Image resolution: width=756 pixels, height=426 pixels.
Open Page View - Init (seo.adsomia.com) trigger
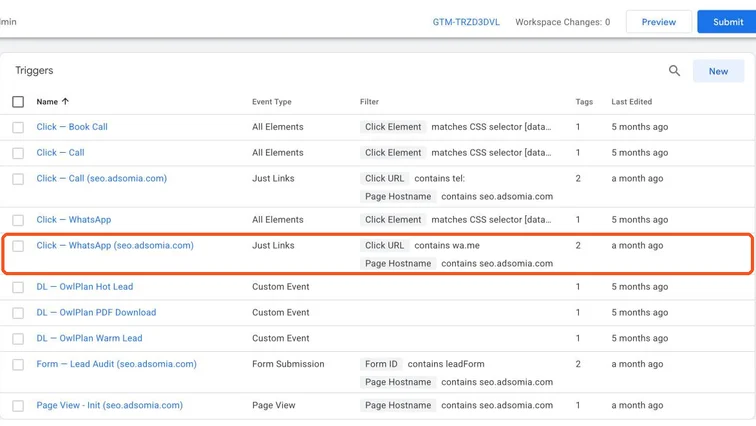pos(109,405)
